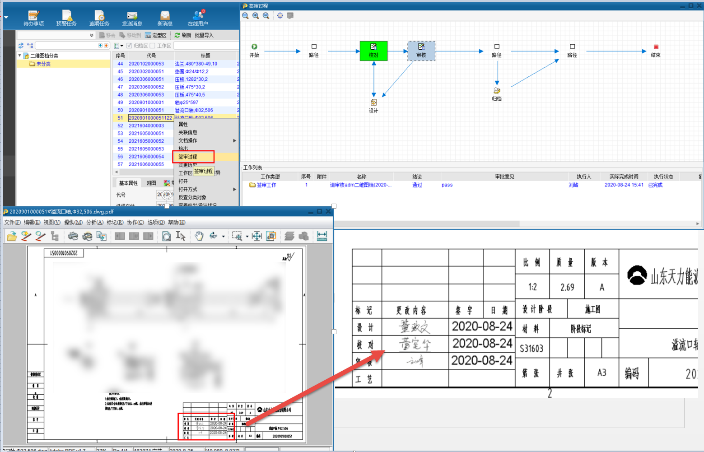Image resolution: width=704 pixels, height=452 pixels.
Task: Click the green start node in workflow diagram
Action: tap(255, 46)
